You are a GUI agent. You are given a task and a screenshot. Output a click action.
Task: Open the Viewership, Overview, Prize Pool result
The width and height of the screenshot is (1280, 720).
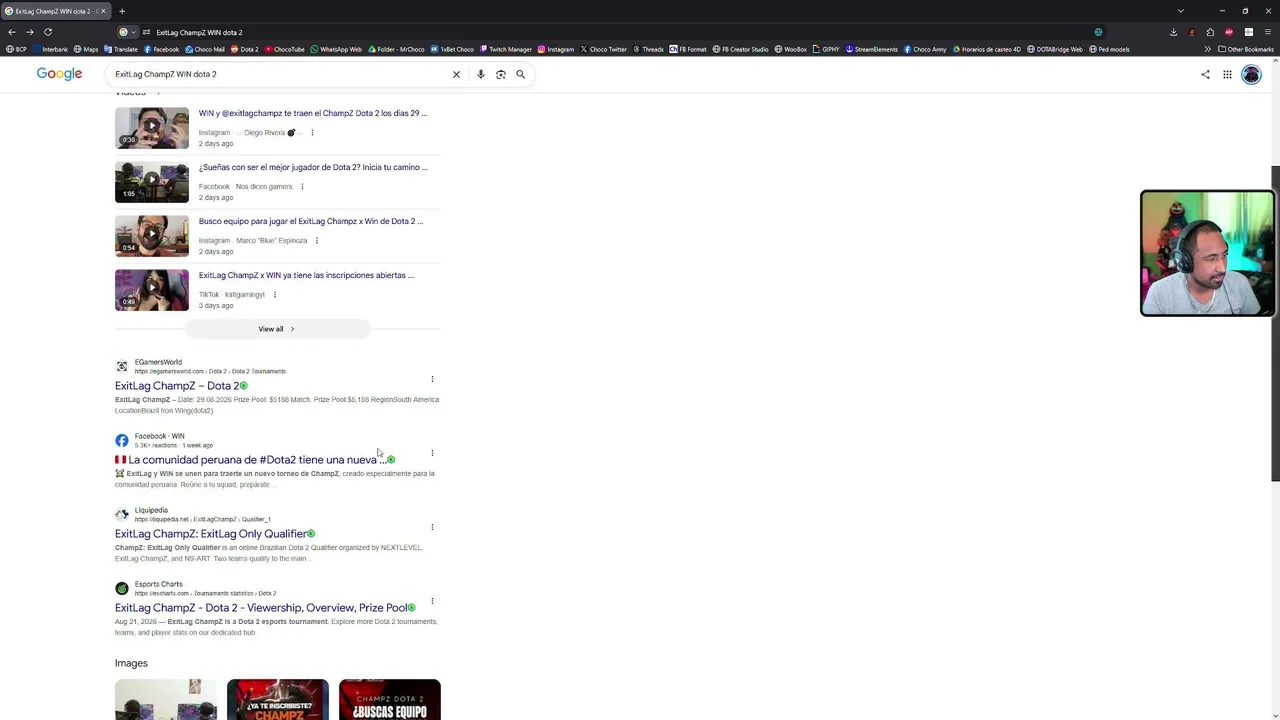[261, 608]
